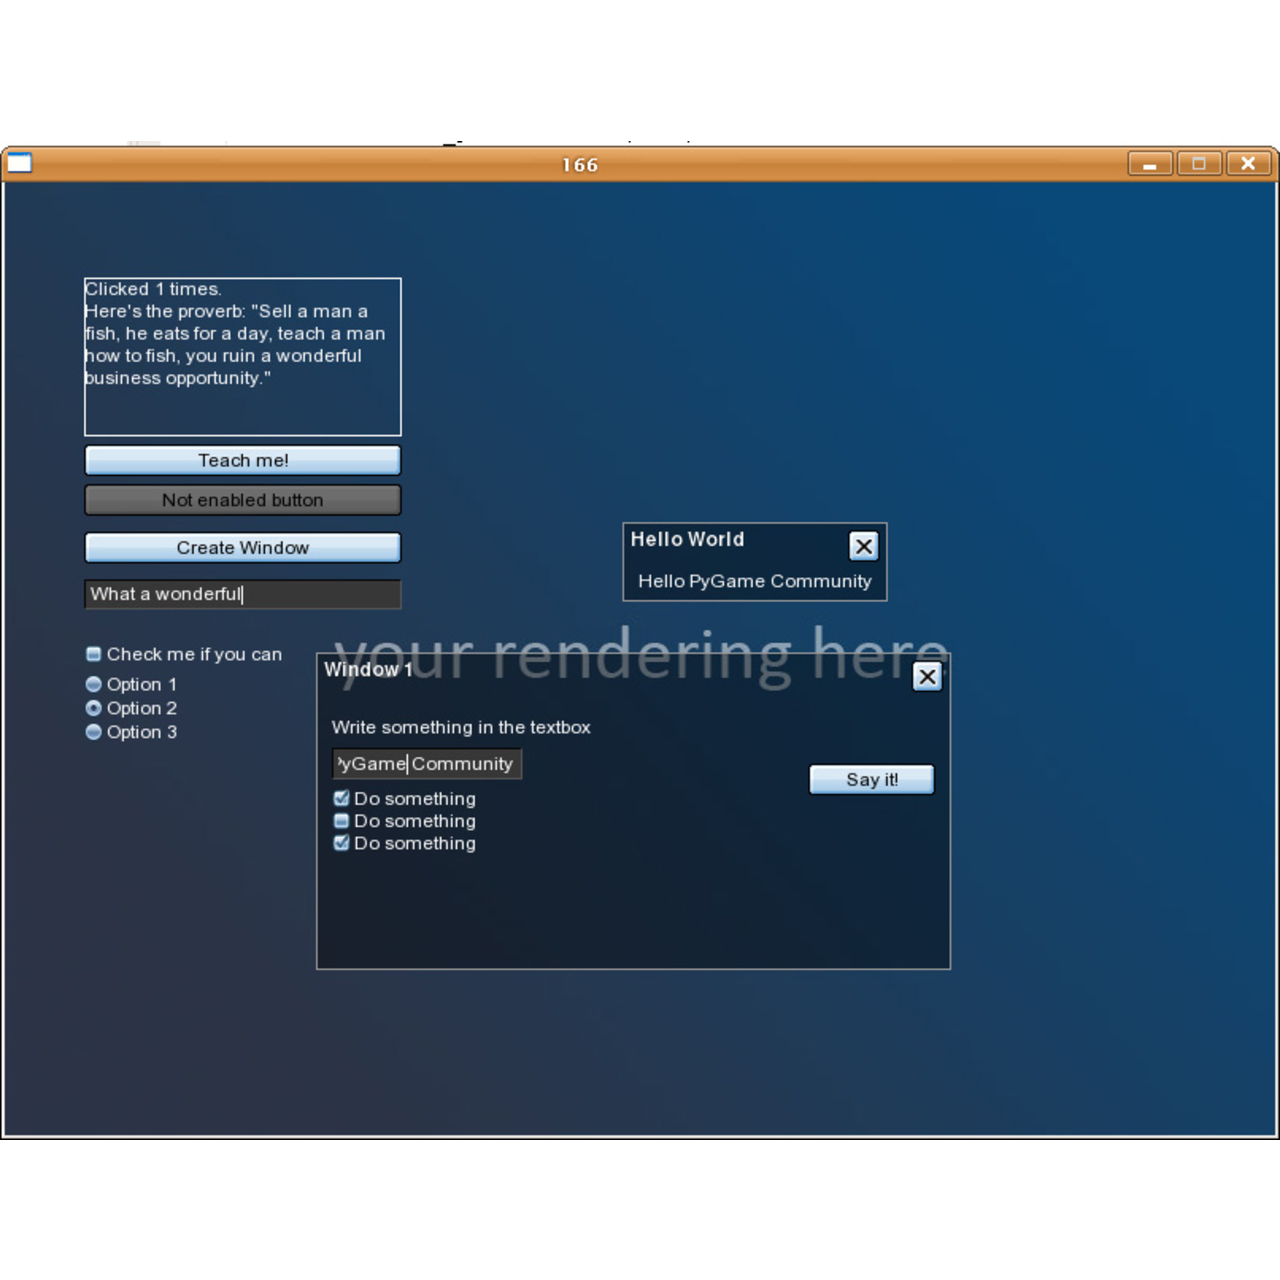The image size is (1280, 1280).
Task: Minimize the 166 application window
Action: [x=1149, y=163]
